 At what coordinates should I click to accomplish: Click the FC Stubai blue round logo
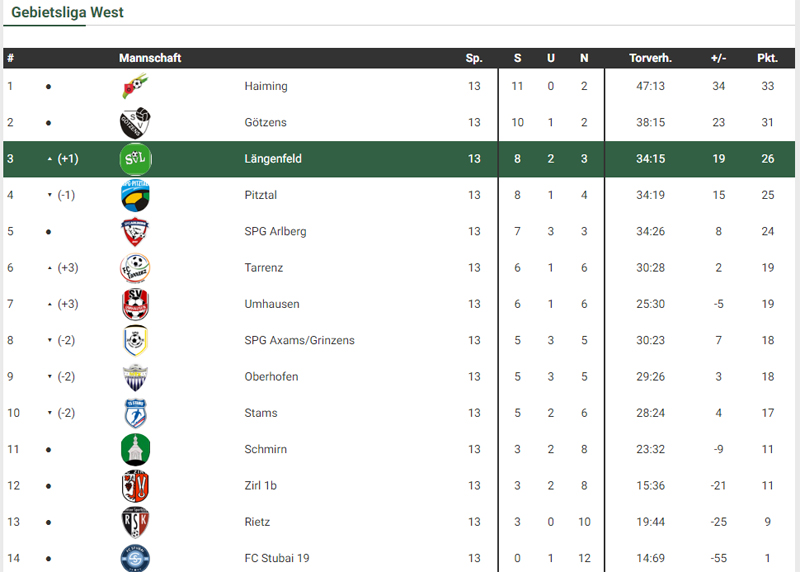point(135,558)
